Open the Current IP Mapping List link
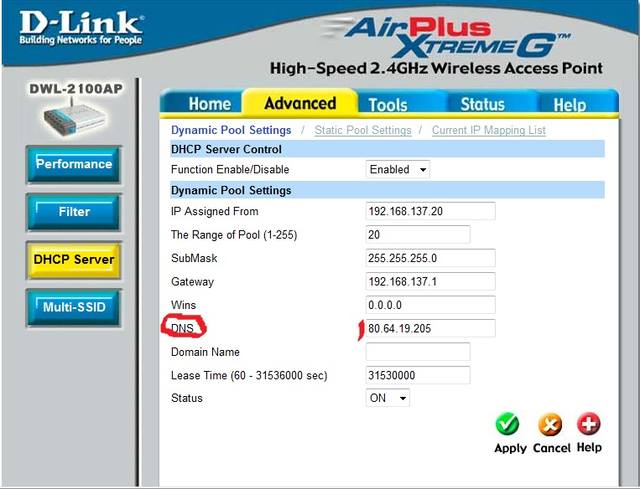The image size is (640, 489). [x=489, y=130]
